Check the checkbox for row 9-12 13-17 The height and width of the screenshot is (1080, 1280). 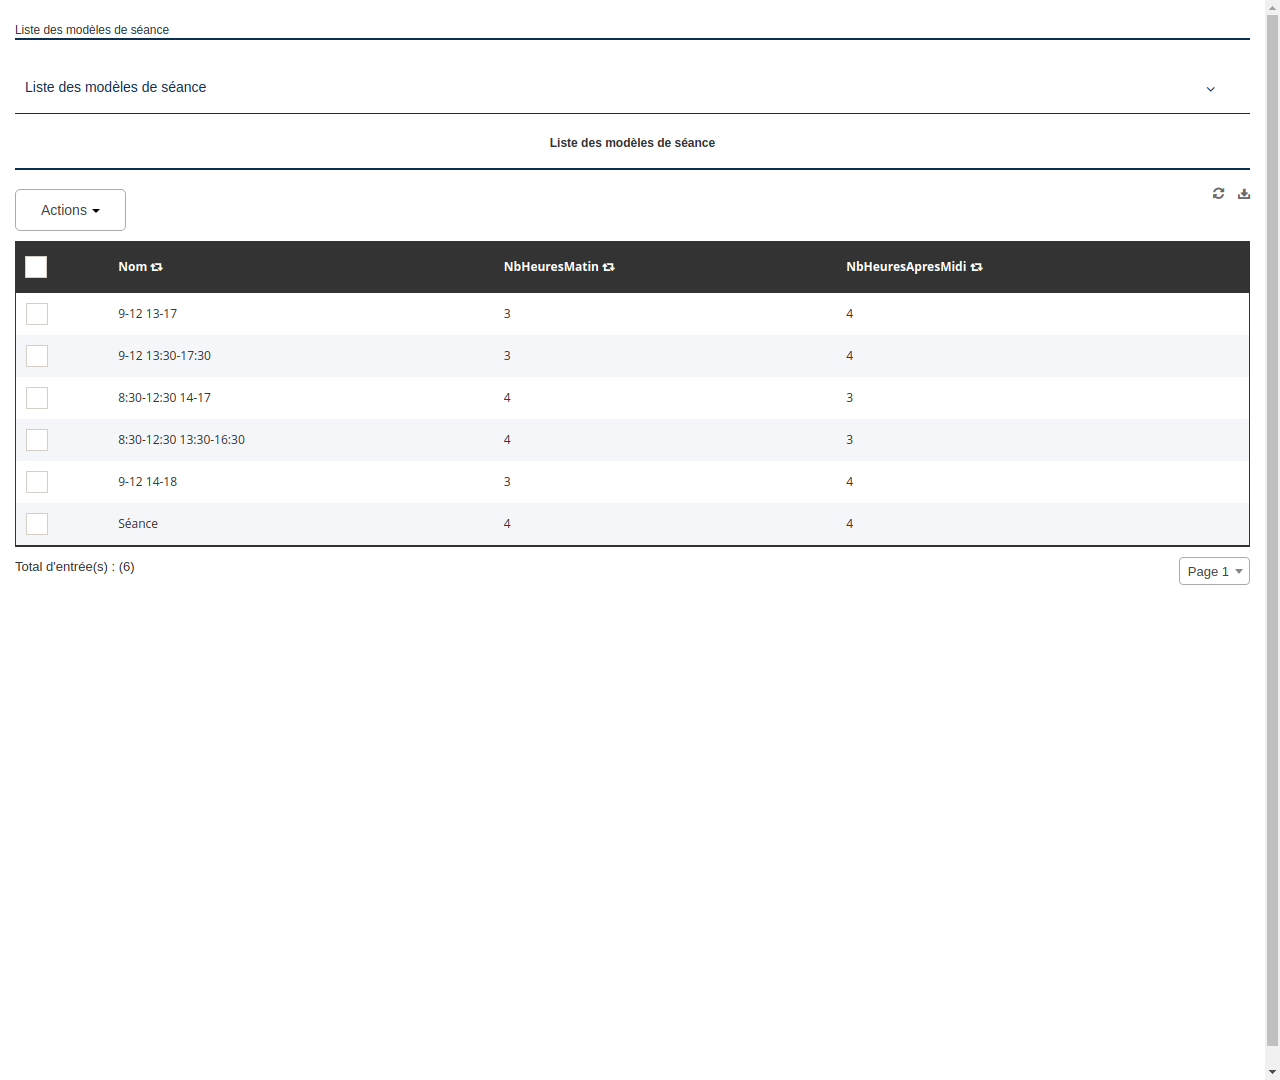click(x=37, y=314)
